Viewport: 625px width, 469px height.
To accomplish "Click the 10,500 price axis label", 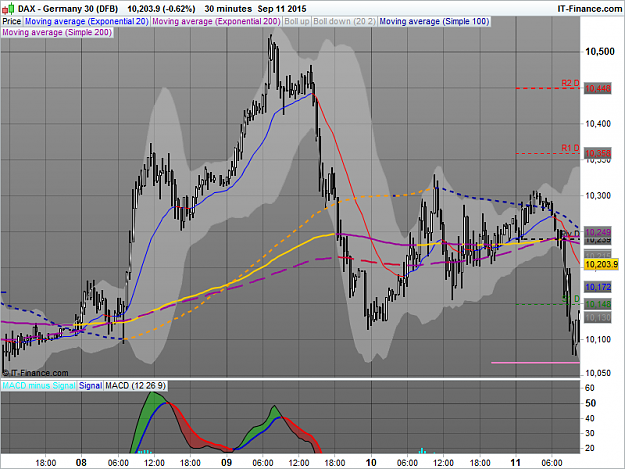I will pyautogui.click(x=599, y=51).
